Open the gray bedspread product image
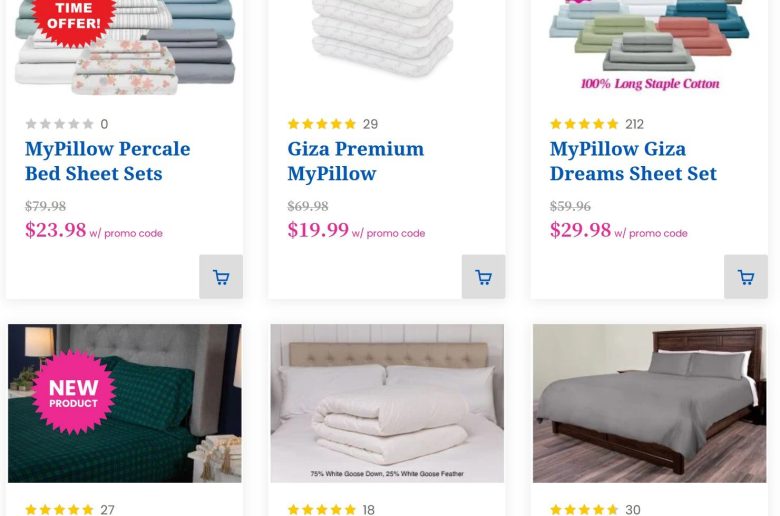The width and height of the screenshot is (780, 516). tap(649, 403)
